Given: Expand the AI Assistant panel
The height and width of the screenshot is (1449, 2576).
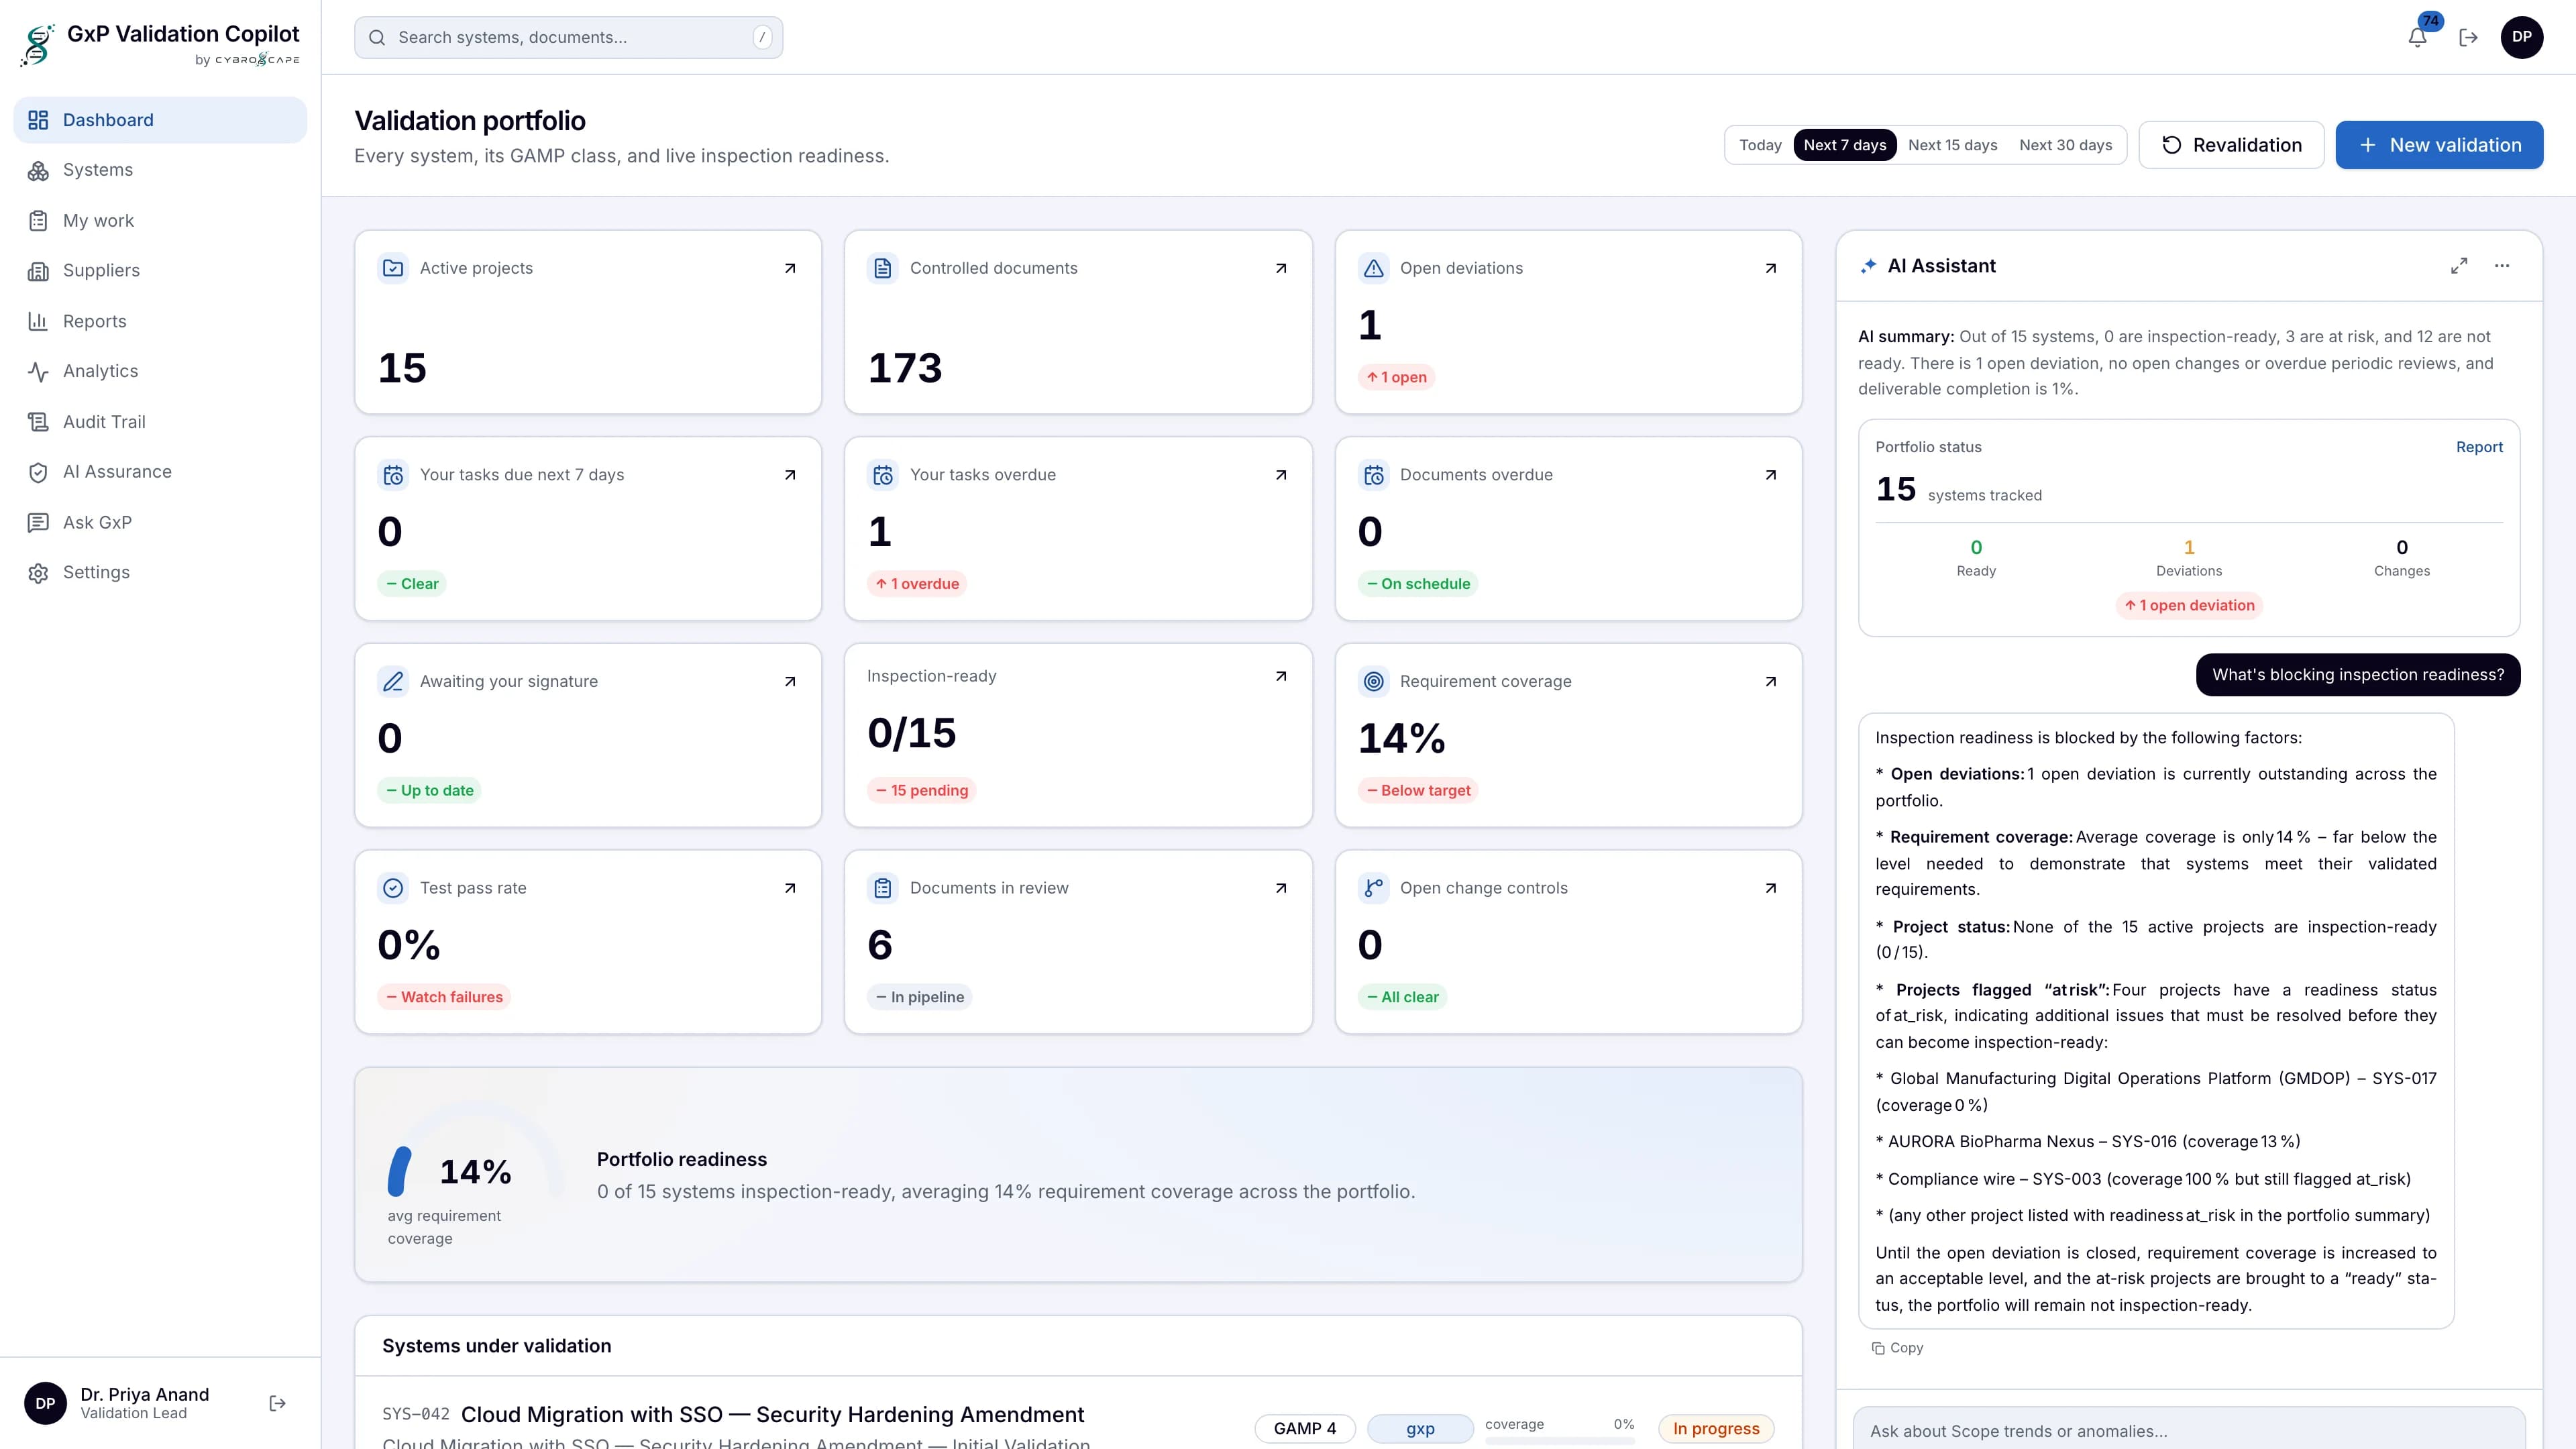Looking at the screenshot, I should click(2459, 266).
